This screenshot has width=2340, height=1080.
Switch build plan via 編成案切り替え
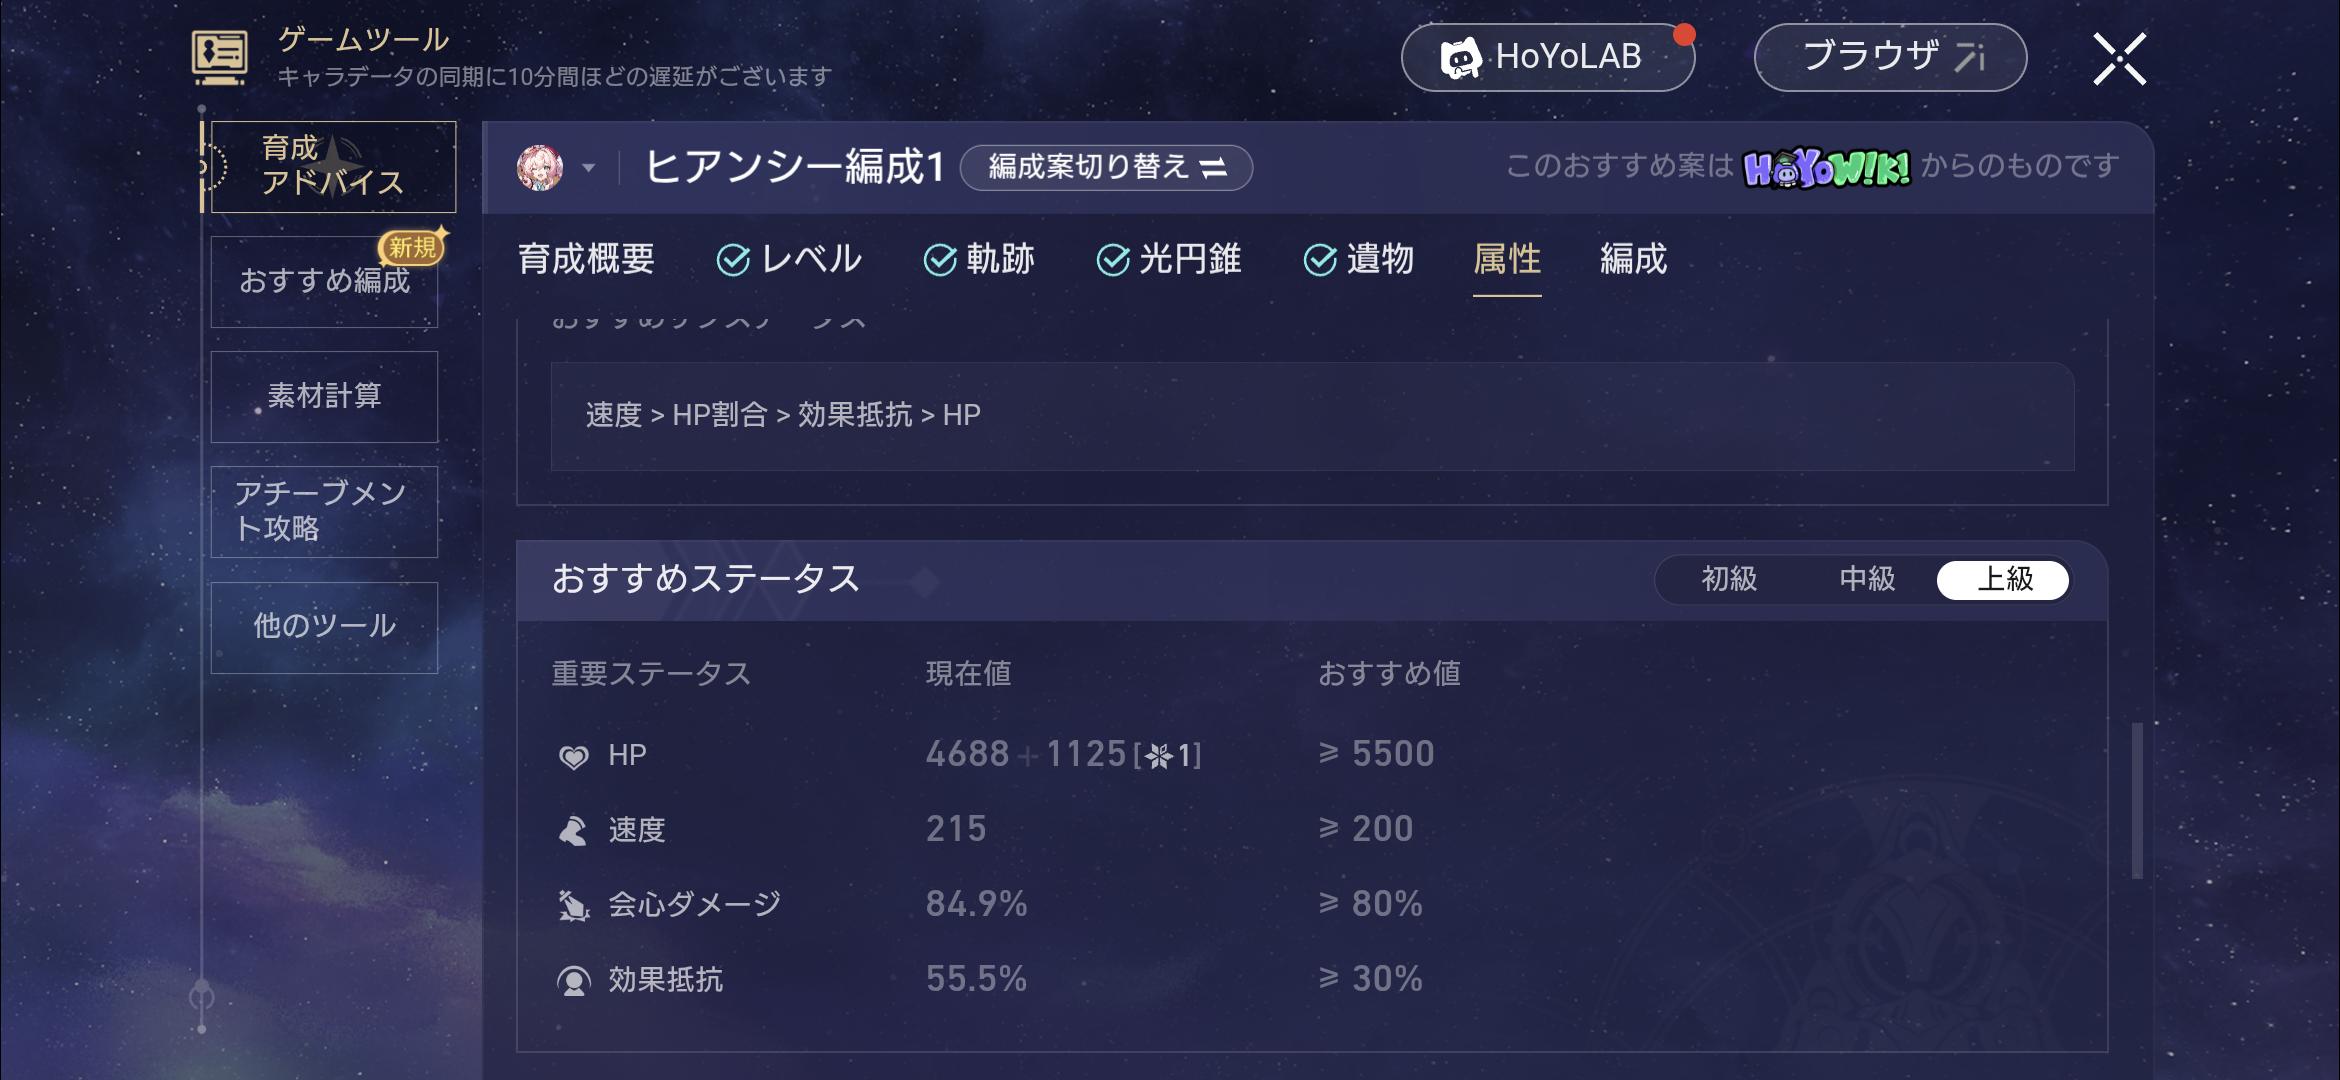pyautogui.click(x=1106, y=167)
